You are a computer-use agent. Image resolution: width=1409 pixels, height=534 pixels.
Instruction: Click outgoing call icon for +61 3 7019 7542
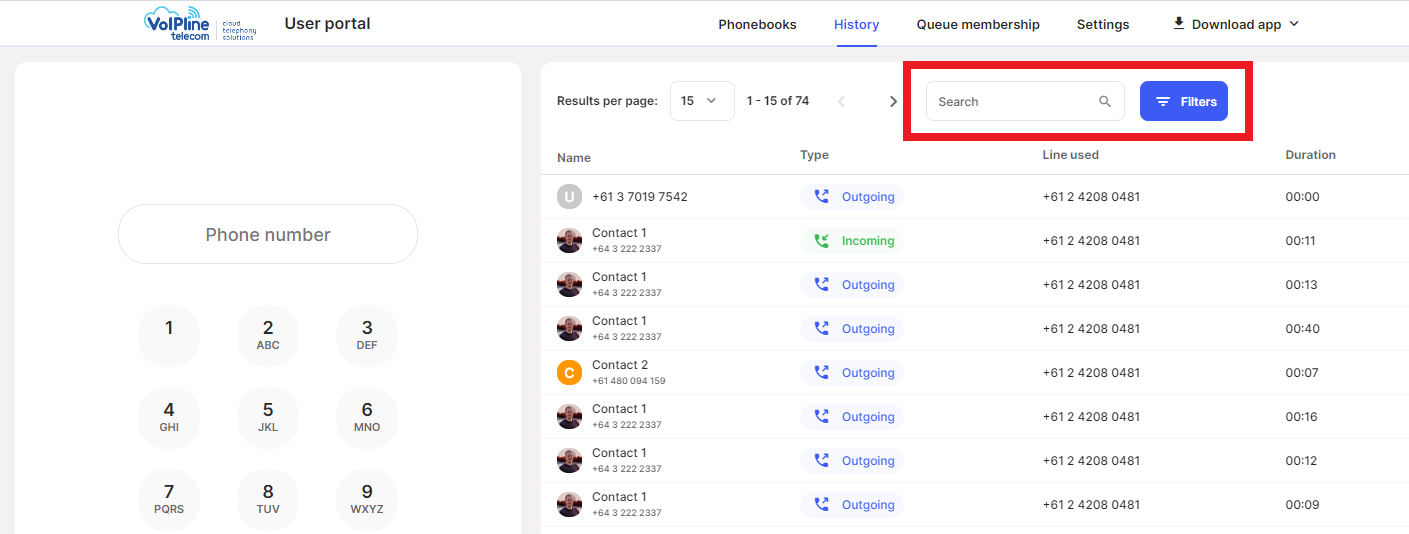pyautogui.click(x=822, y=197)
